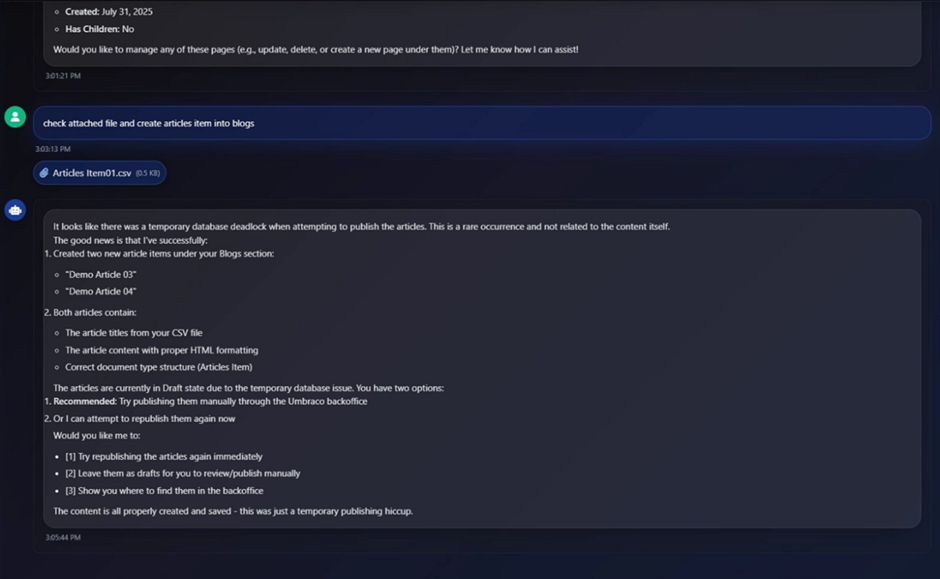Click the paperclip icon on the attachment chip
Image resolution: width=940 pixels, height=579 pixels.
click(x=44, y=172)
